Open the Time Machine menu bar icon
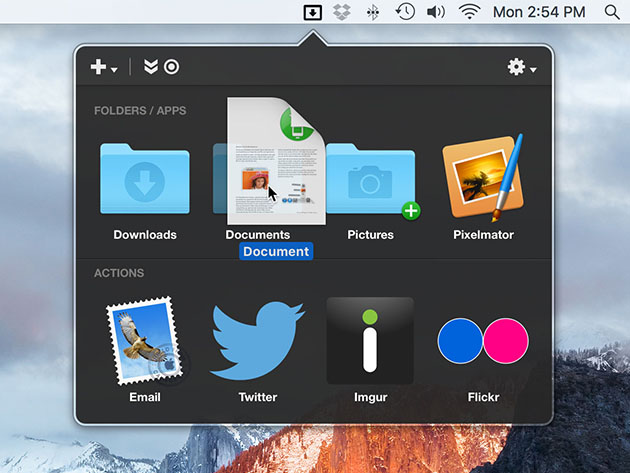 coord(405,12)
